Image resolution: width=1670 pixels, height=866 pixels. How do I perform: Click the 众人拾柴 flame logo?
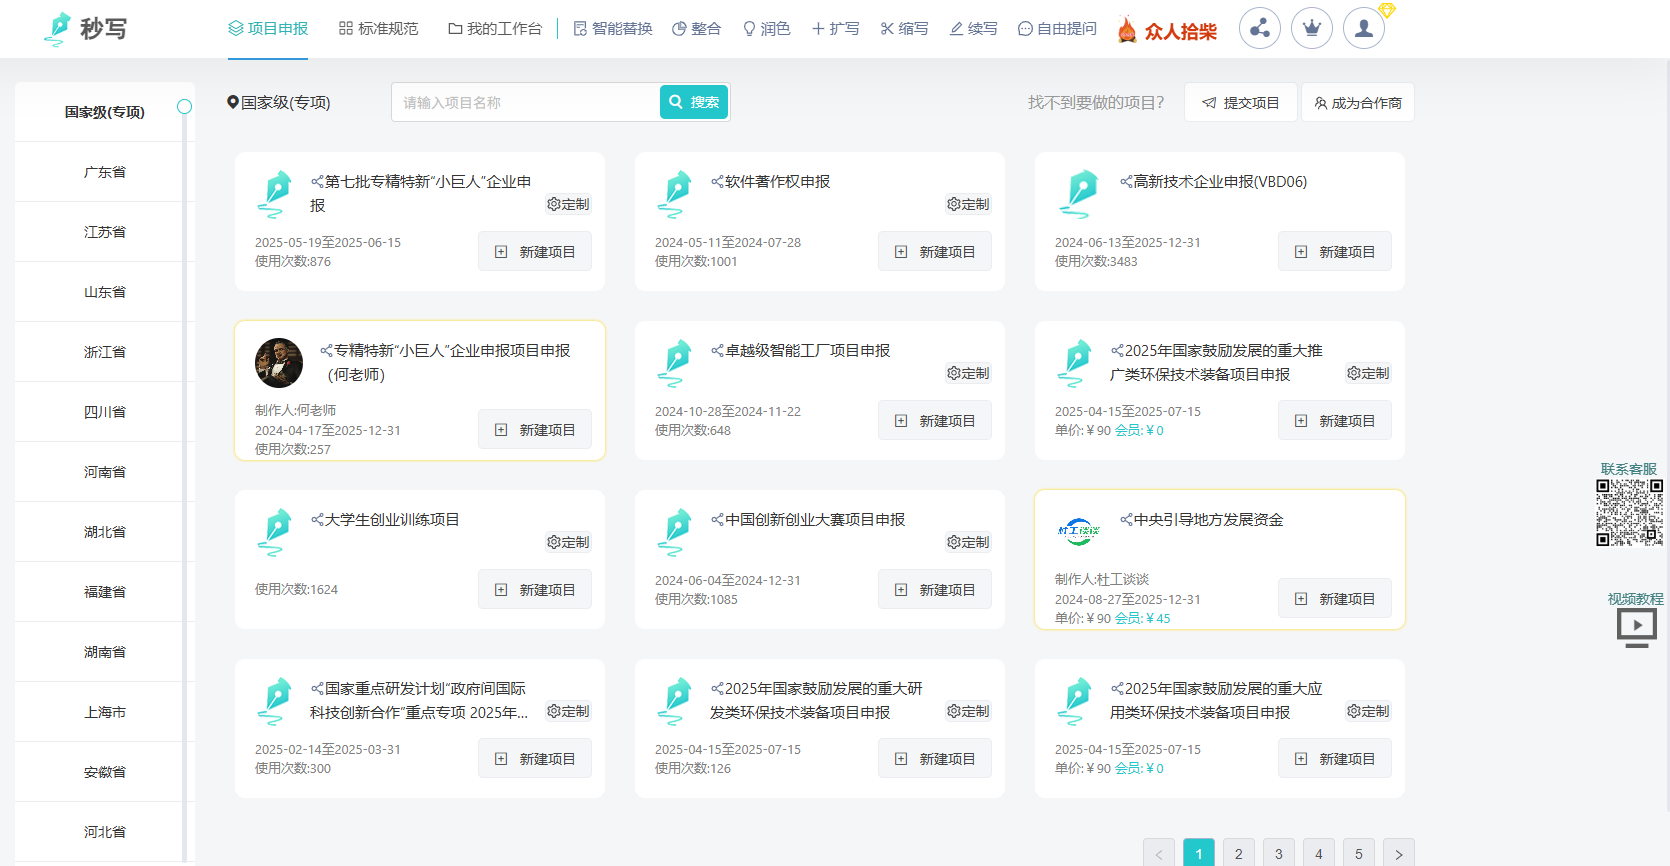(x=1167, y=30)
